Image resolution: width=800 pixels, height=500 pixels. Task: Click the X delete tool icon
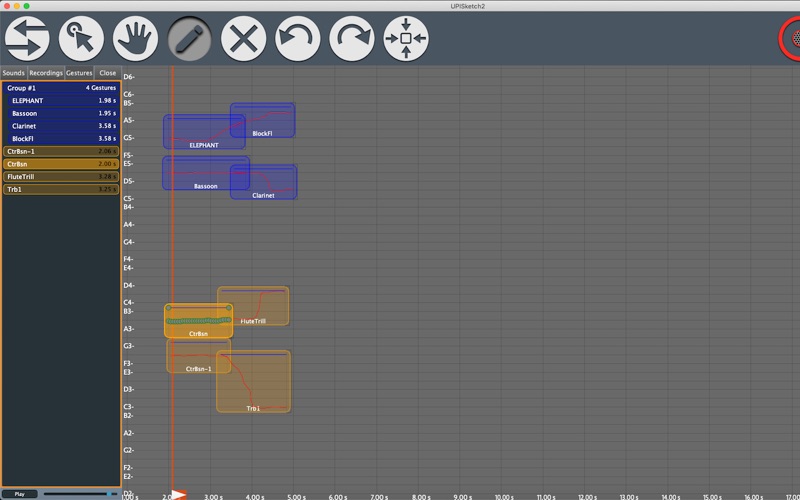tap(243, 38)
